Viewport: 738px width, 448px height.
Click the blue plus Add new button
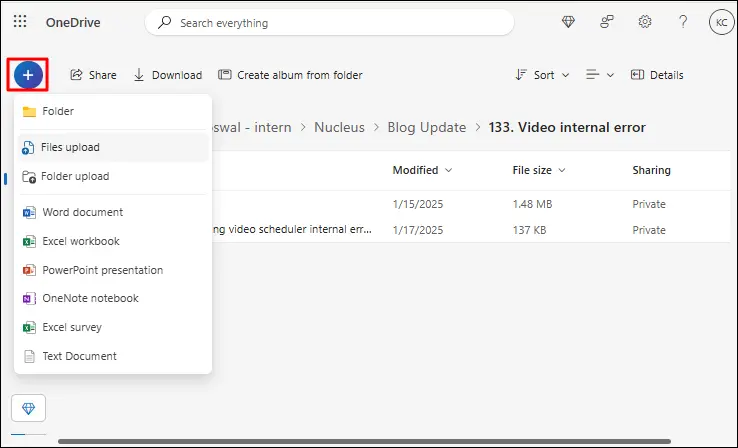[28, 75]
